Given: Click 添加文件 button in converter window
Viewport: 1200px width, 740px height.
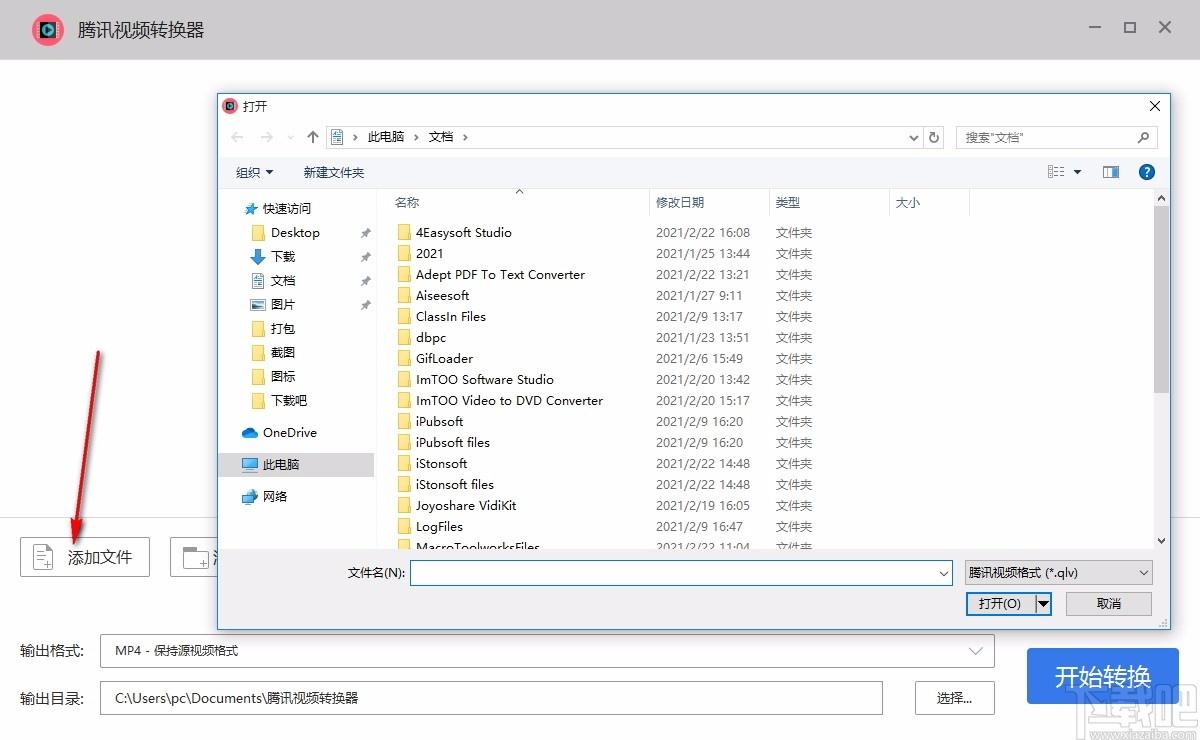Looking at the screenshot, I should tap(85, 557).
